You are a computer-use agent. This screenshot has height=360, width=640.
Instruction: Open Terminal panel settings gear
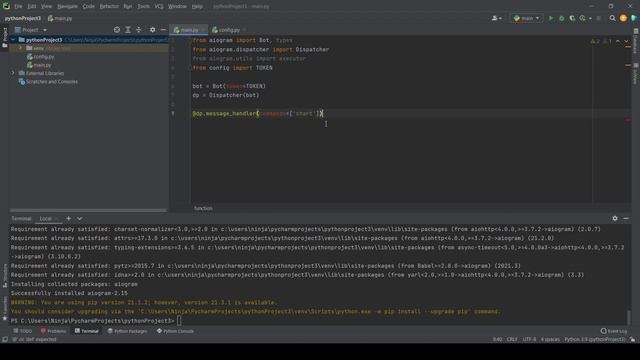(x=615, y=219)
